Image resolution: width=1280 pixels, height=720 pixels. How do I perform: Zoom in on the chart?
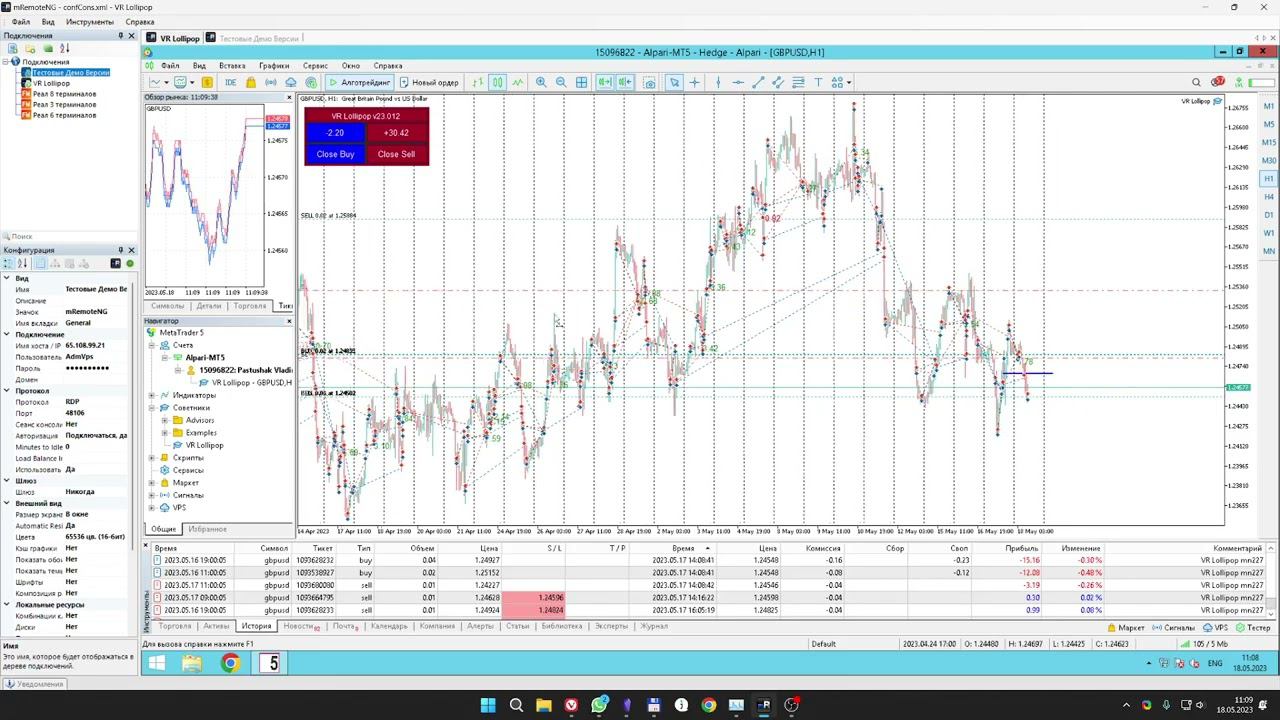(541, 82)
